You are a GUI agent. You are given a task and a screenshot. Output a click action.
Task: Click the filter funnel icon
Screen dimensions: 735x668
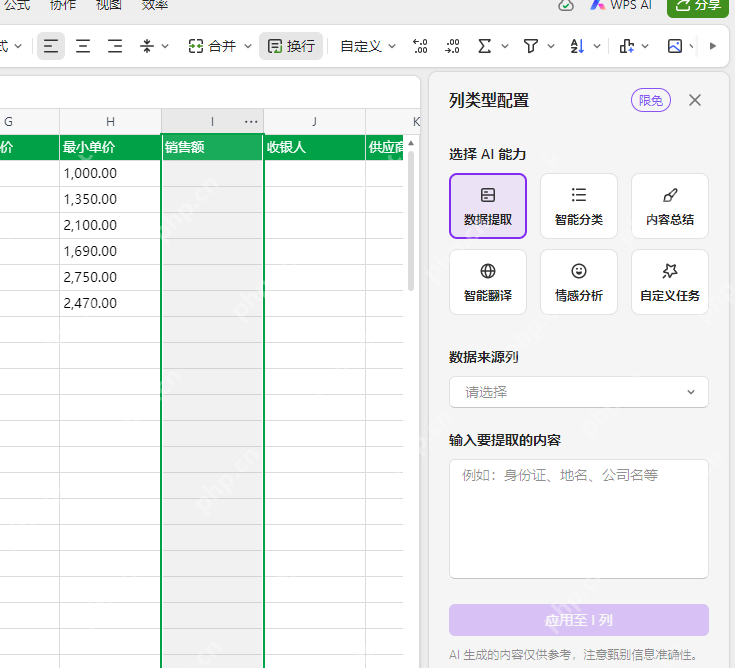(x=531, y=46)
